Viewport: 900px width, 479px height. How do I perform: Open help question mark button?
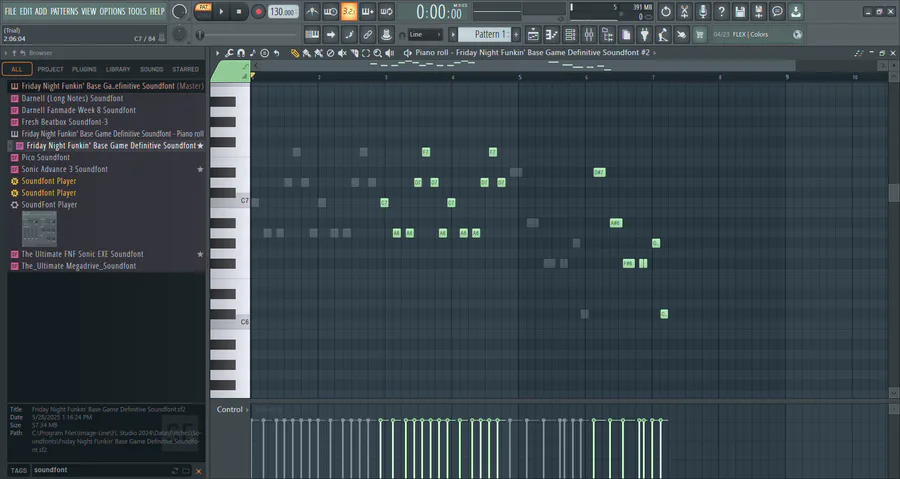(x=721, y=11)
